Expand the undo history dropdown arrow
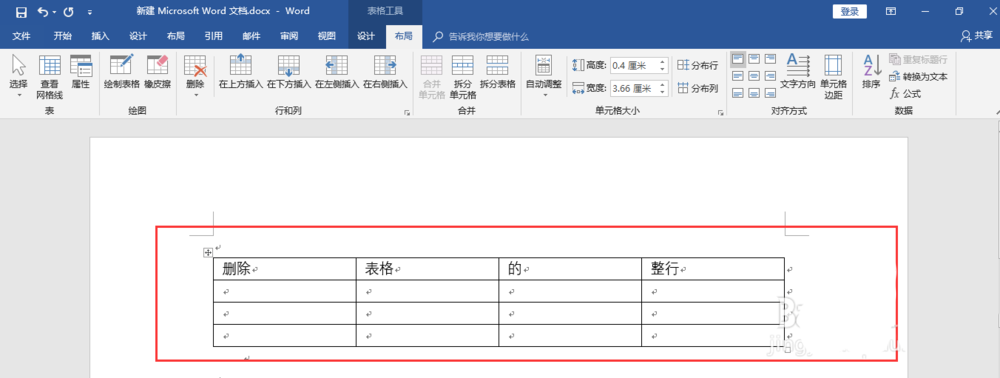Viewport: 1000px width, 378px height. point(54,12)
